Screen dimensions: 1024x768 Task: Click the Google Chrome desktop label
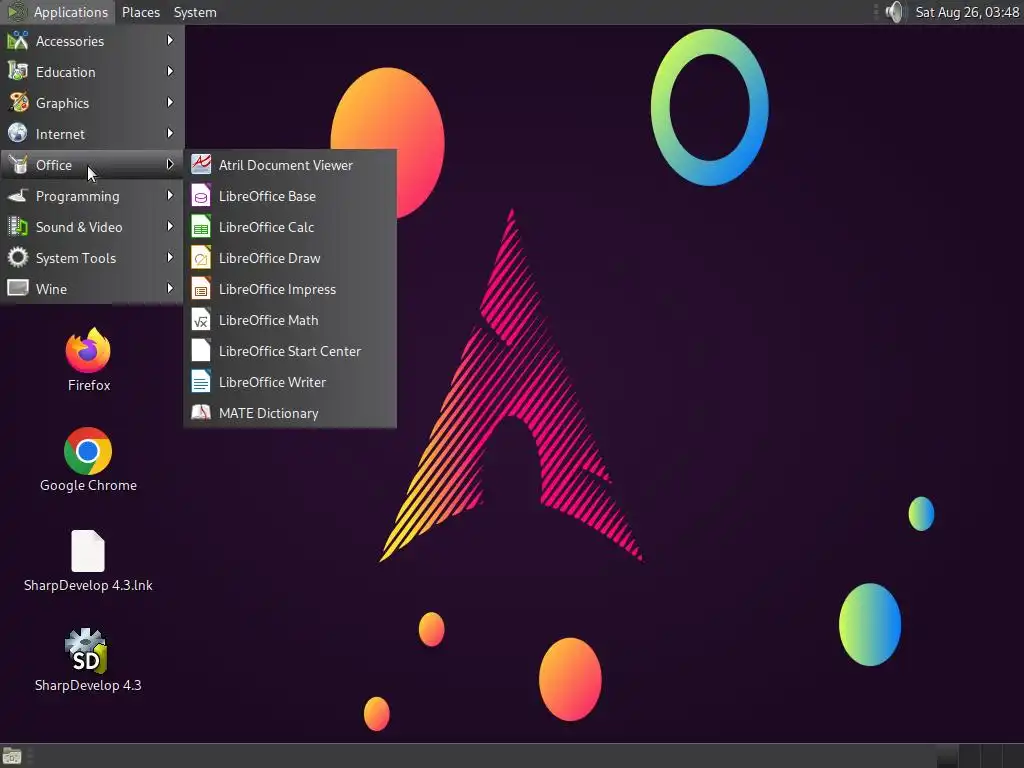click(88, 485)
